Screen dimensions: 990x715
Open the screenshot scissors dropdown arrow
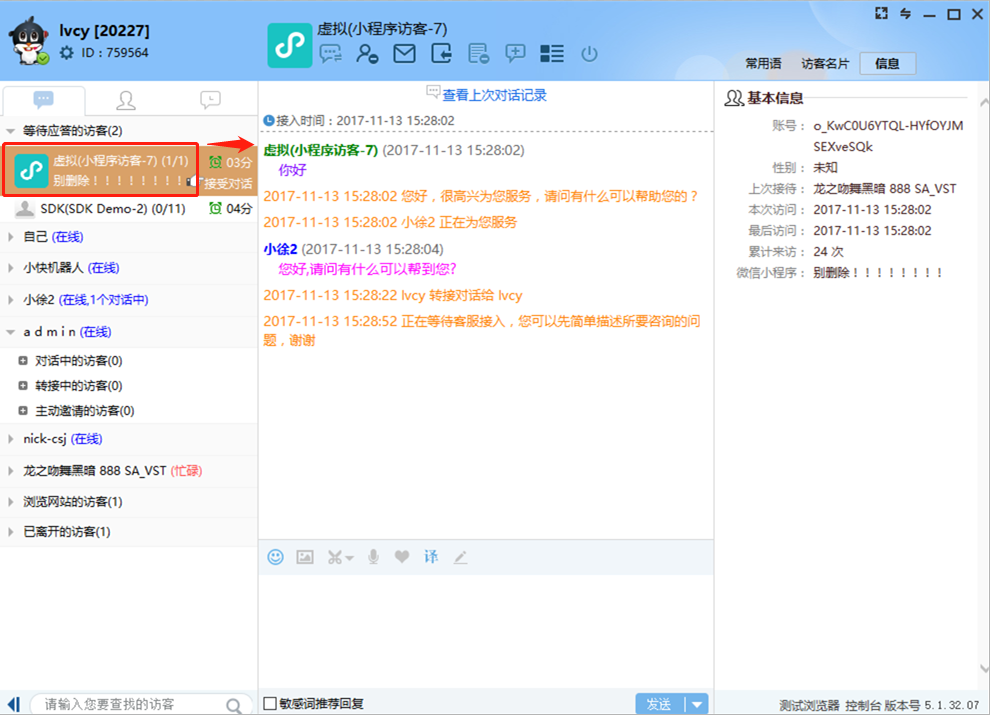point(349,558)
